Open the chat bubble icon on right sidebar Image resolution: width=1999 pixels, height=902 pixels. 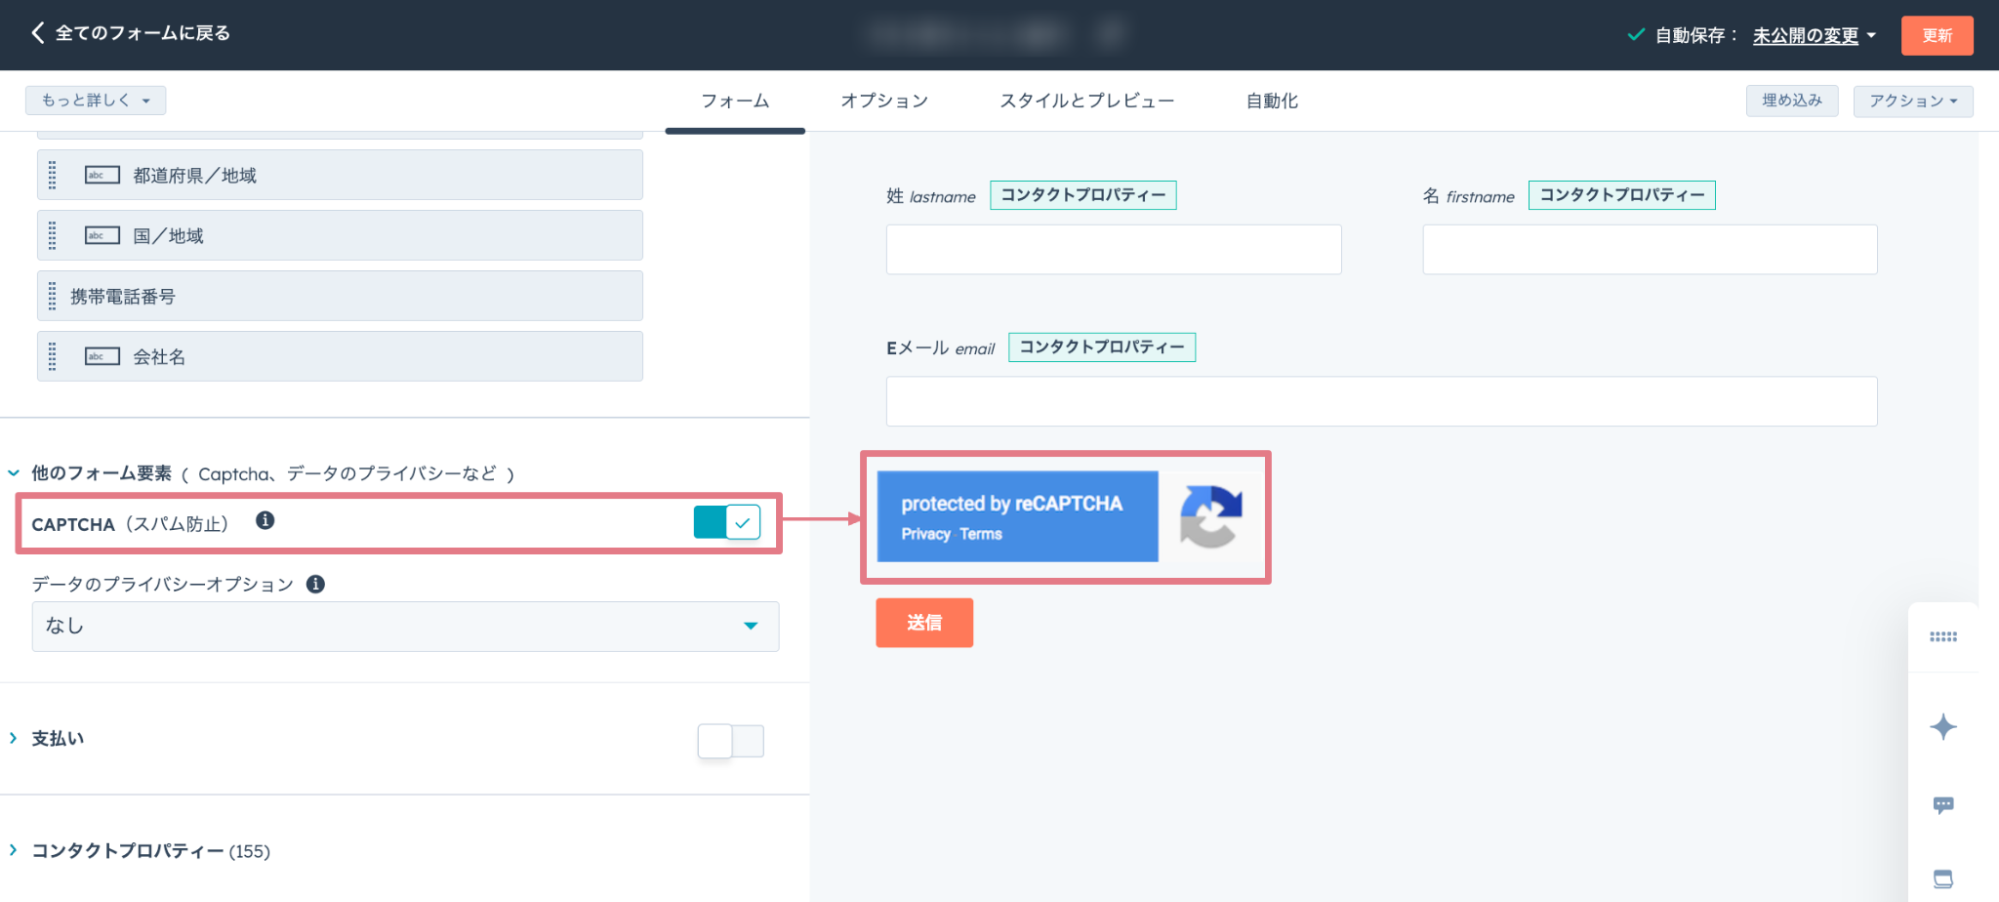(x=1943, y=805)
